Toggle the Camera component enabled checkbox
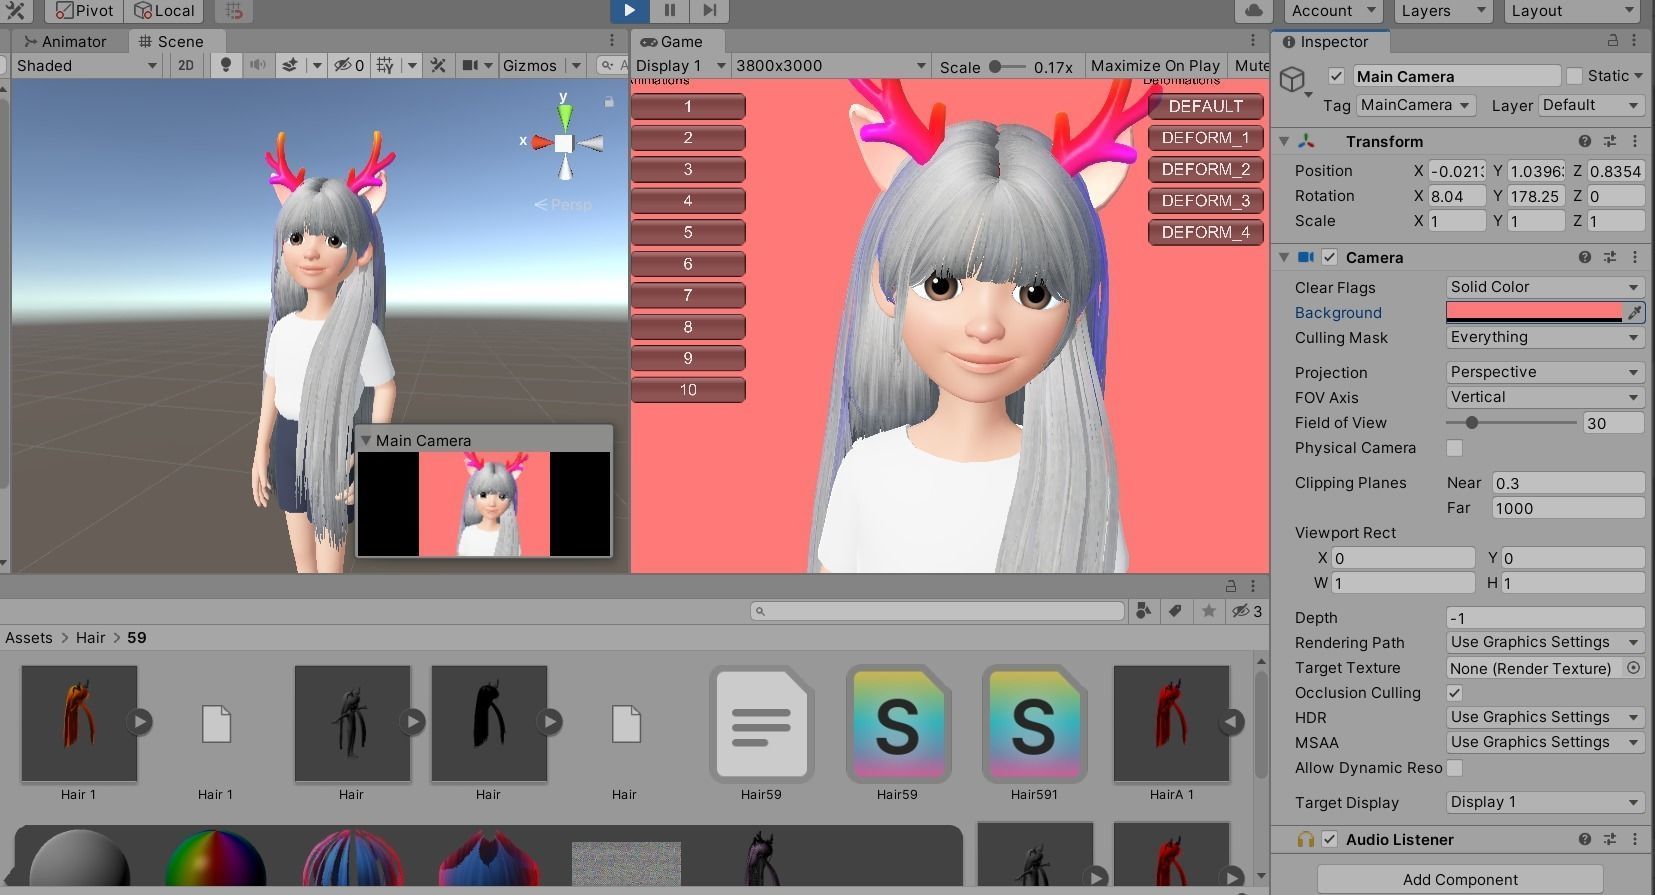Viewport: 1655px width, 895px height. point(1329,257)
